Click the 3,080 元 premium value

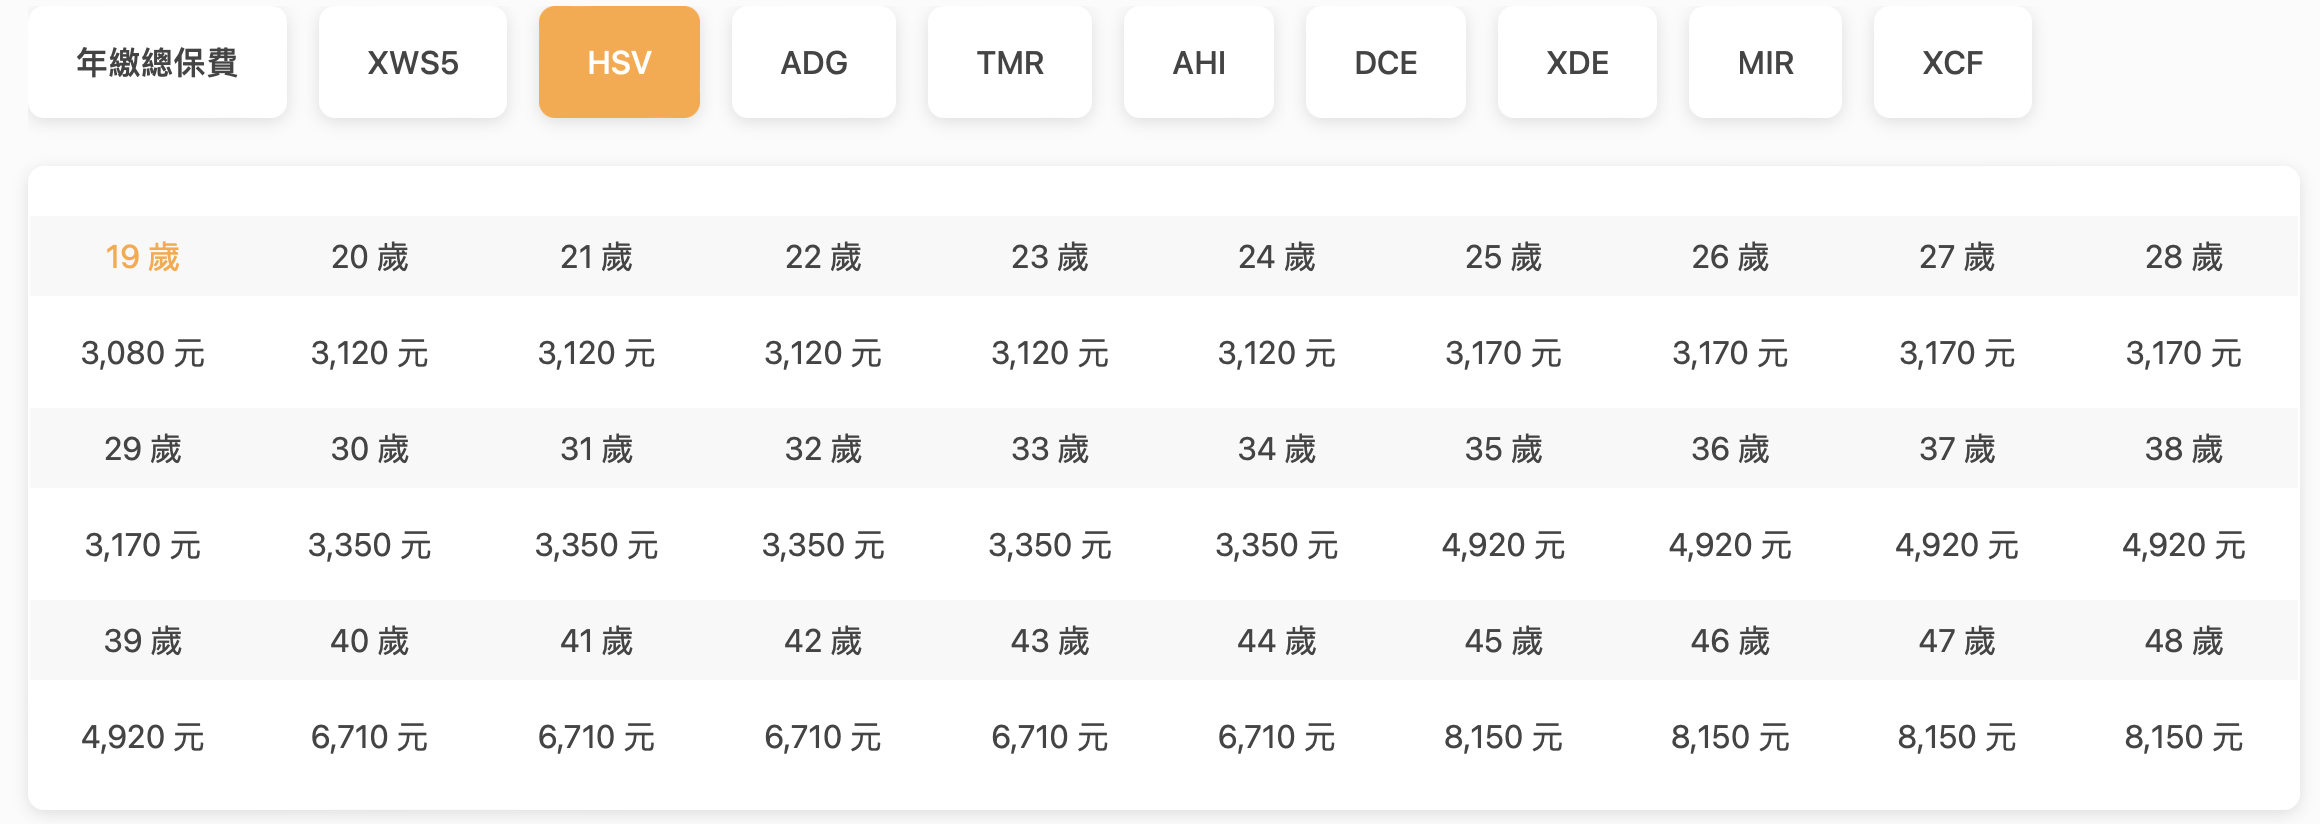(143, 353)
